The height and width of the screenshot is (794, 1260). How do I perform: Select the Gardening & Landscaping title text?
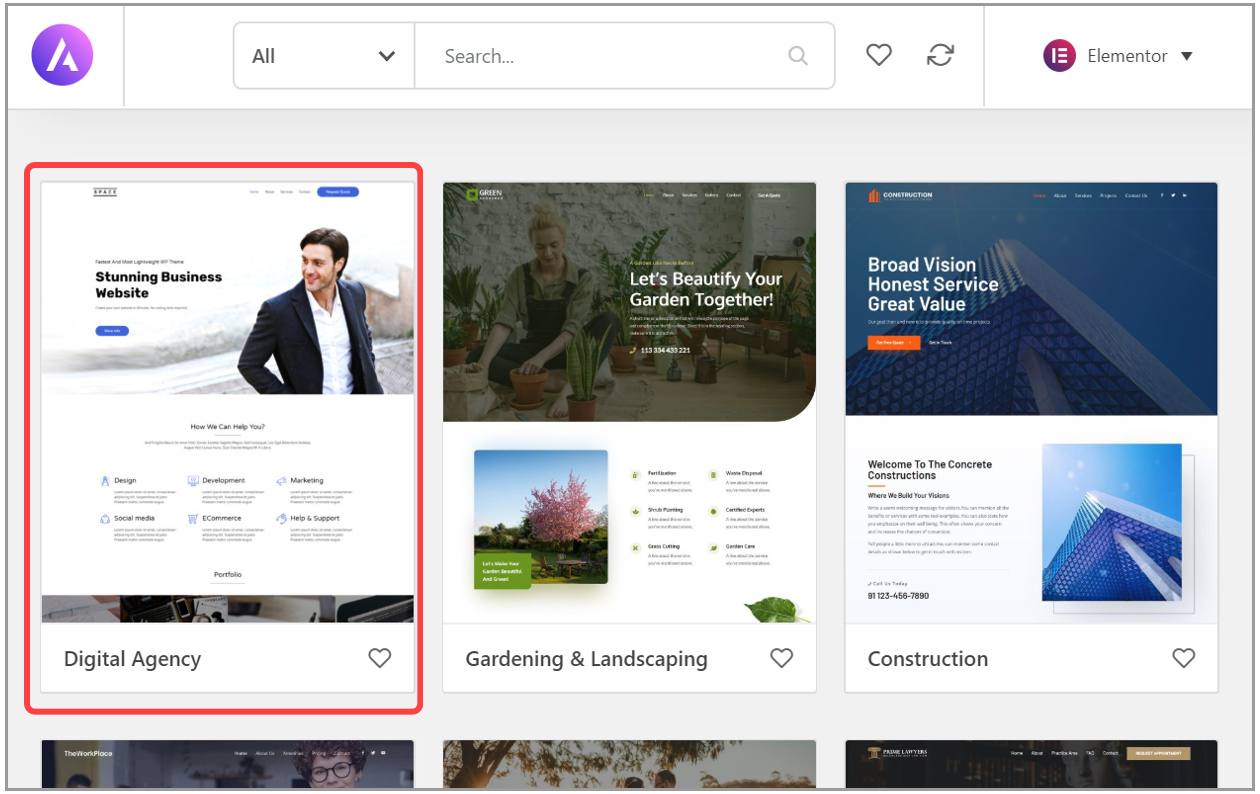[587, 659]
